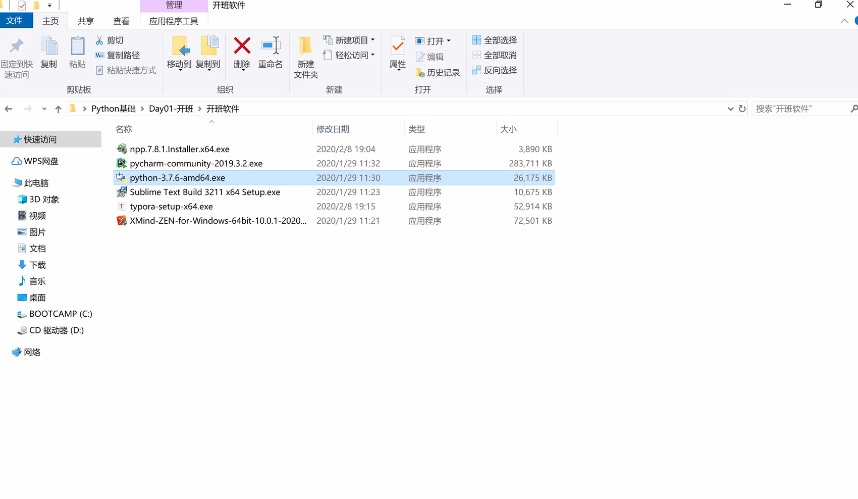Click the Copy To folder icon
This screenshot has width=858, height=499.
tap(209, 46)
